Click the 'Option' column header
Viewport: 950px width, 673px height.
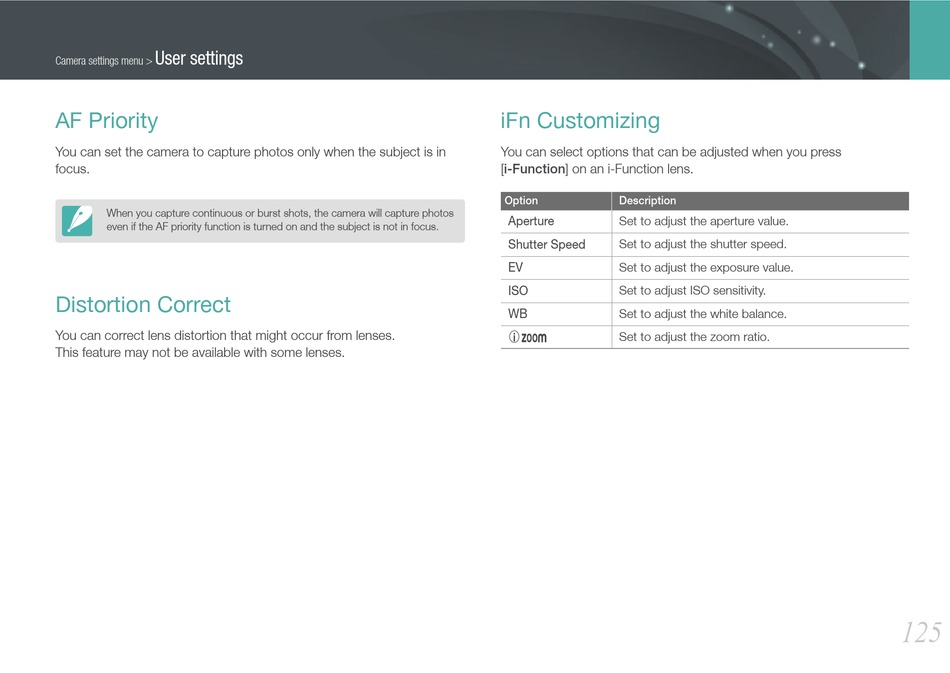556,201
